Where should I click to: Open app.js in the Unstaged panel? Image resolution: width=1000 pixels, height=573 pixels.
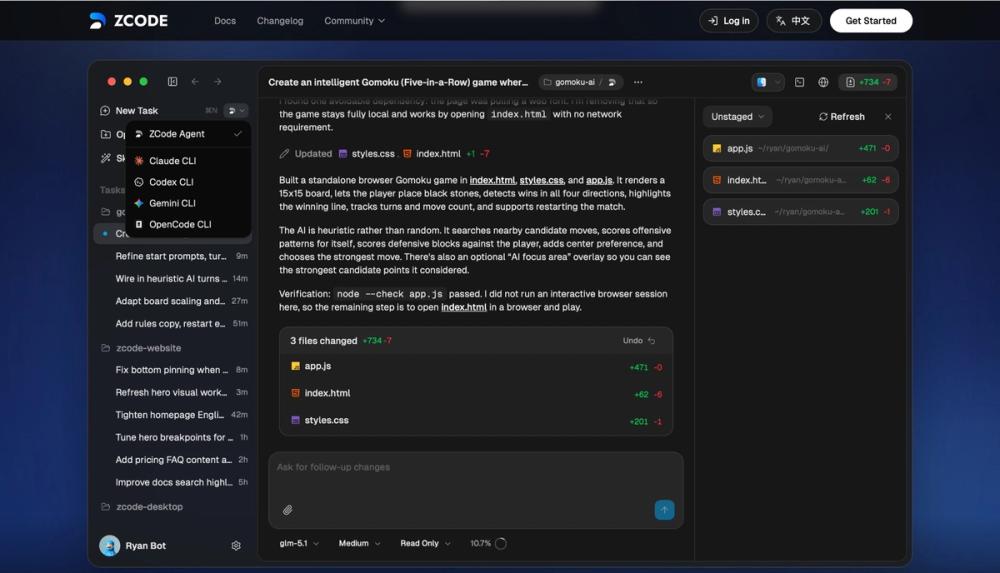(800, 148)
